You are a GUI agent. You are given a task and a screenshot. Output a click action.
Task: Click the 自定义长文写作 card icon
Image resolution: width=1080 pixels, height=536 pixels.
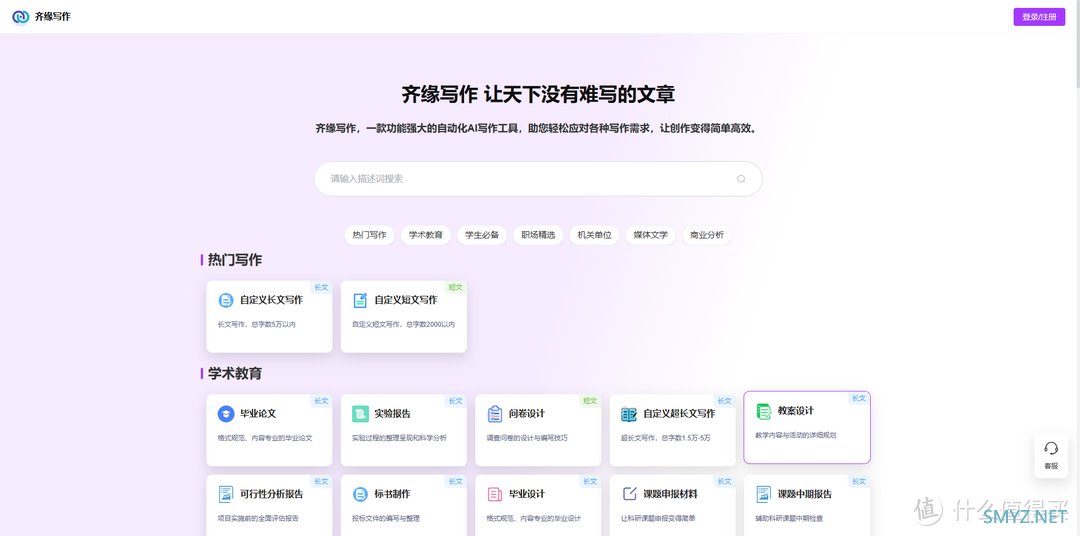tap(226, 300)
